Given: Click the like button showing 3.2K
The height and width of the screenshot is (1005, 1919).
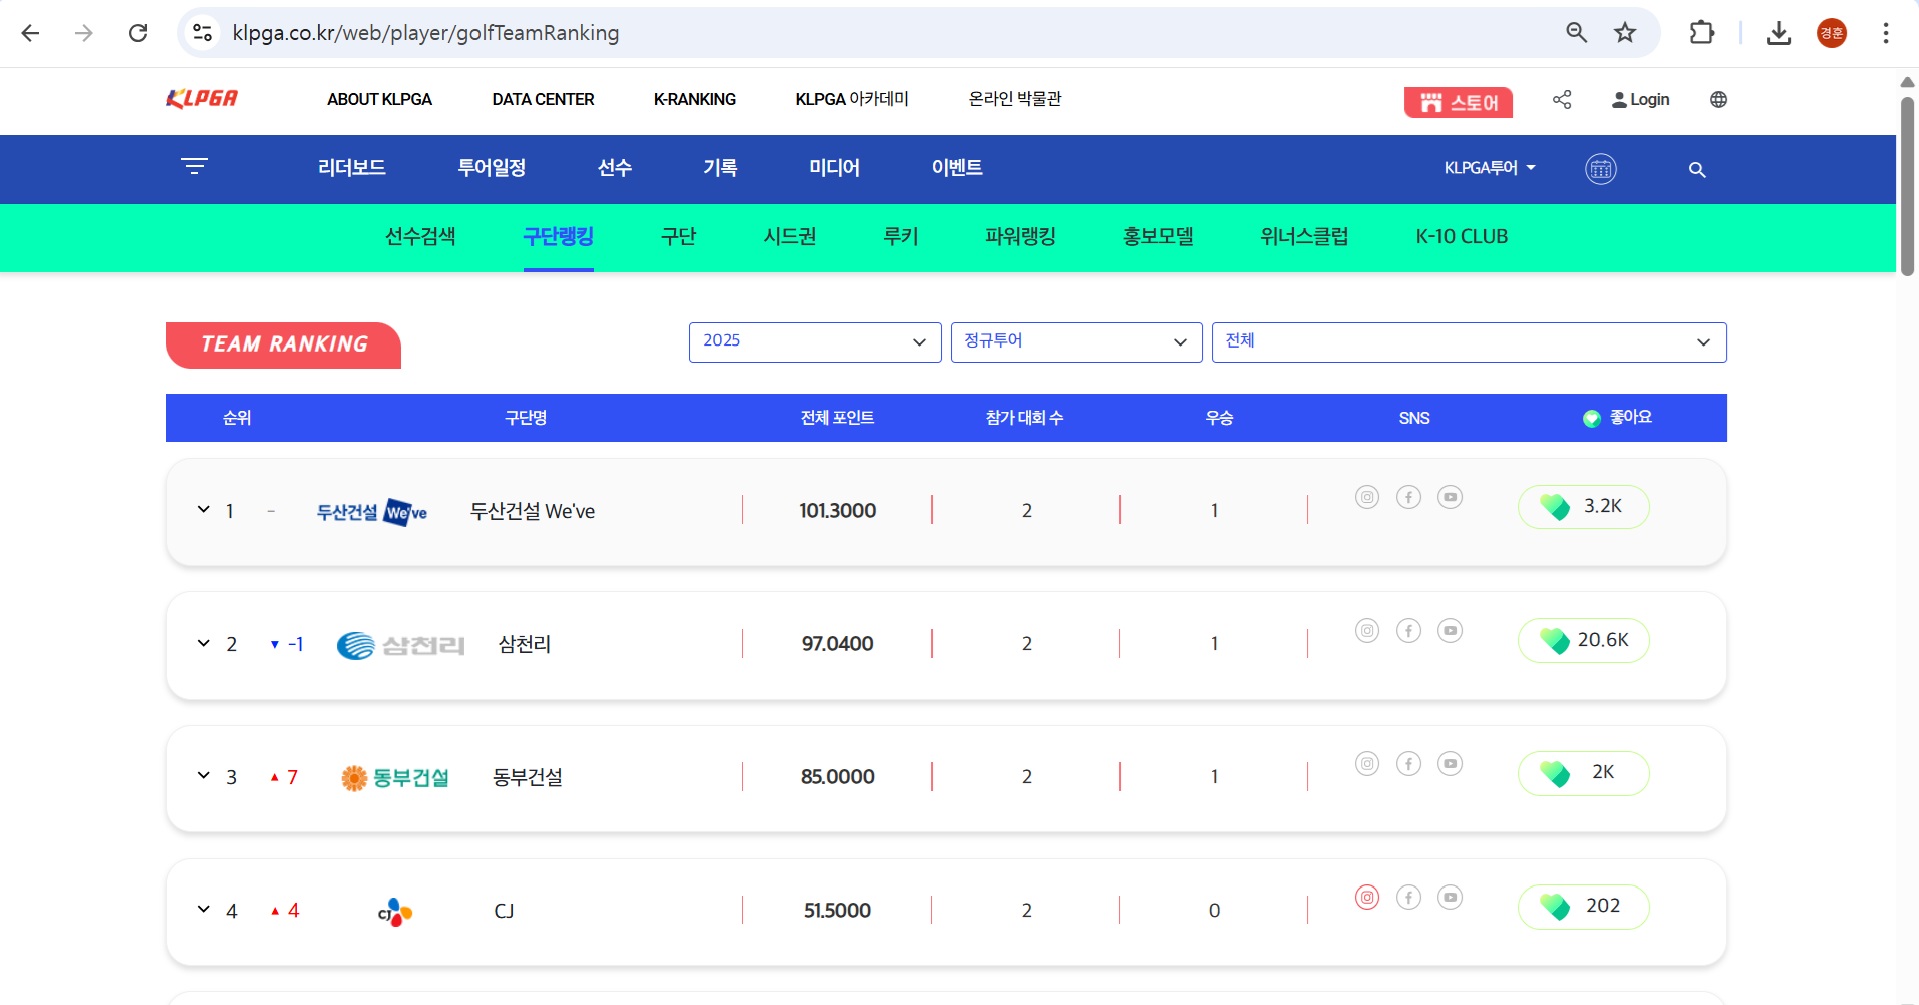Looking at the screenshot, I should pyautogui.click(x=1583, y=506).
